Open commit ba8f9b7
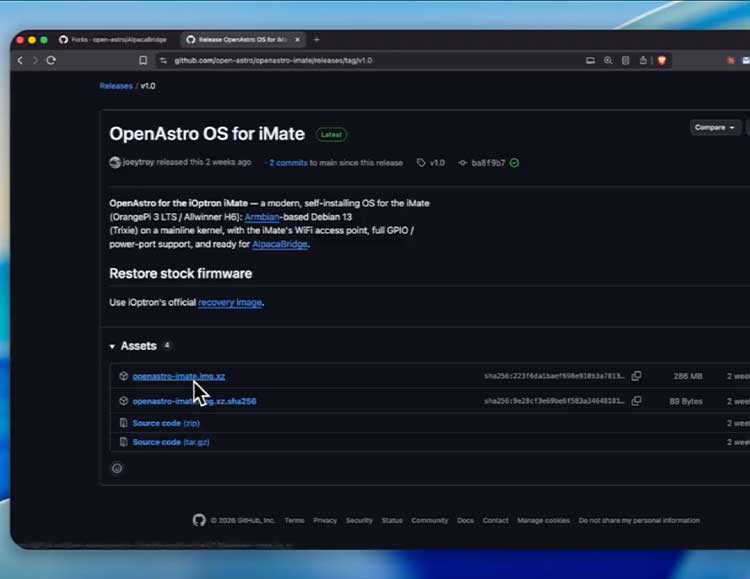The image size is (750, 579). pyautogui.click(x=488, y=163)
